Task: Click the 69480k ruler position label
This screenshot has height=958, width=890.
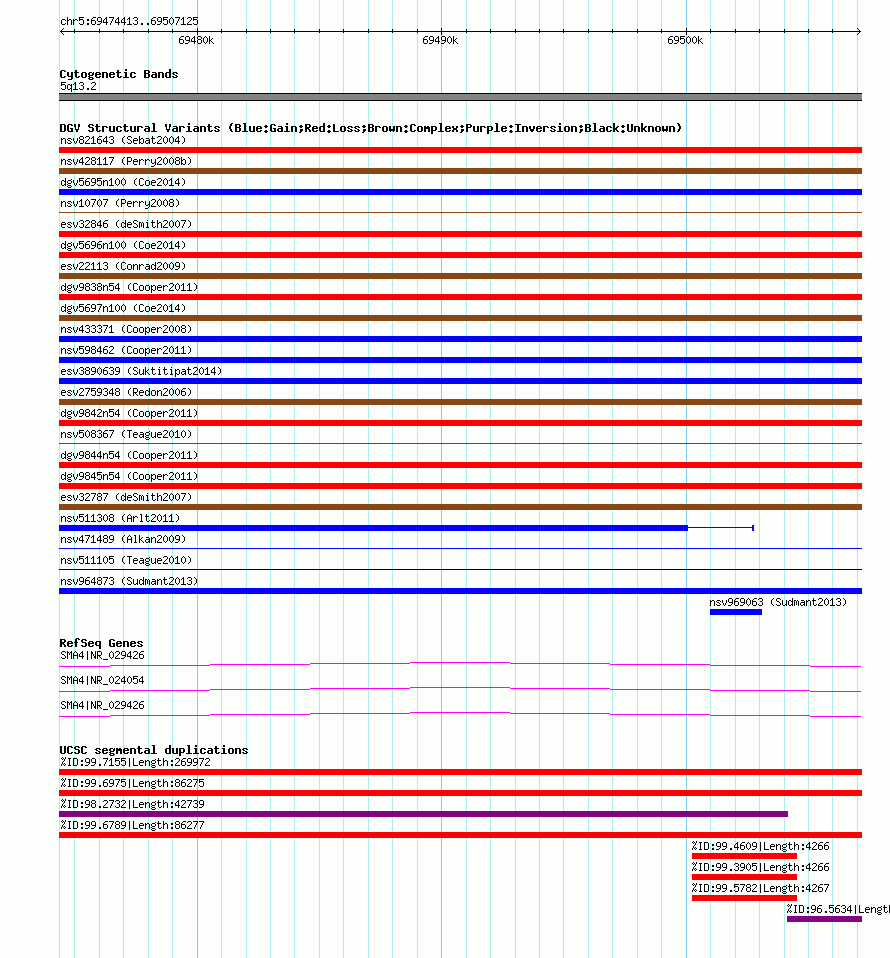Action: pyautogui.click(x=196, y=40)
